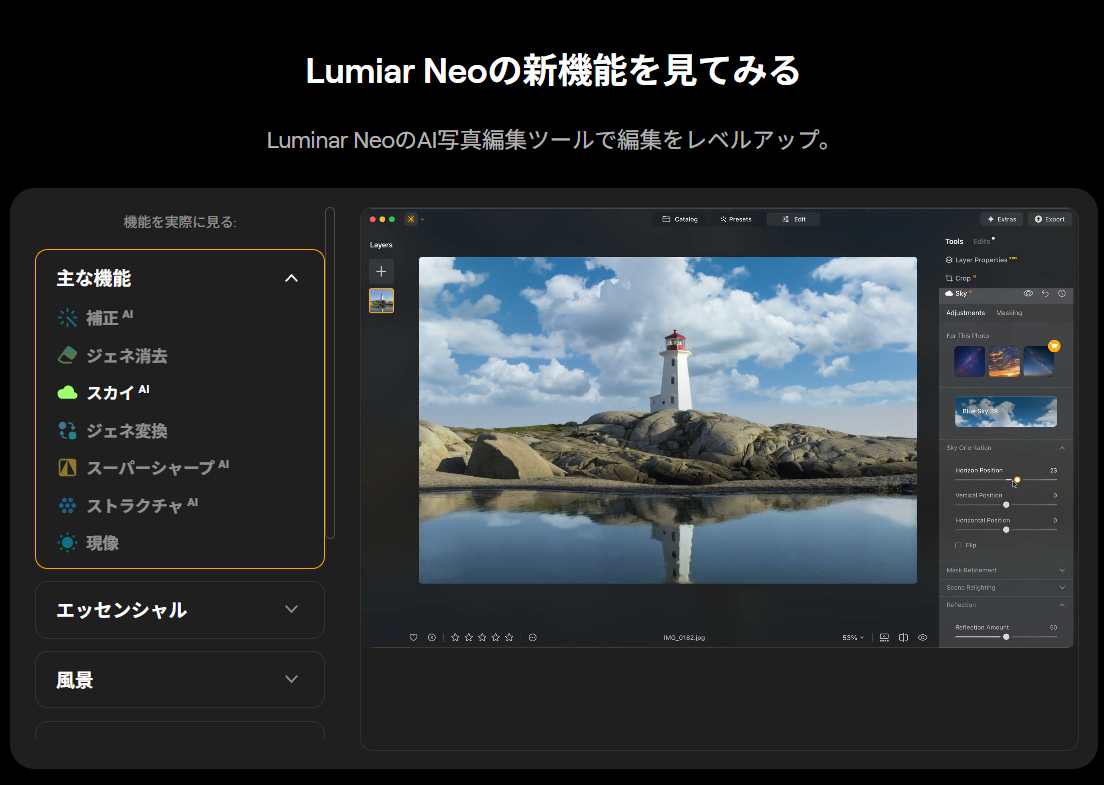This screenshot has height=785, width=1104.
Task: Select the ストラクチャ AI icon
Action: [x=67, y=506]
